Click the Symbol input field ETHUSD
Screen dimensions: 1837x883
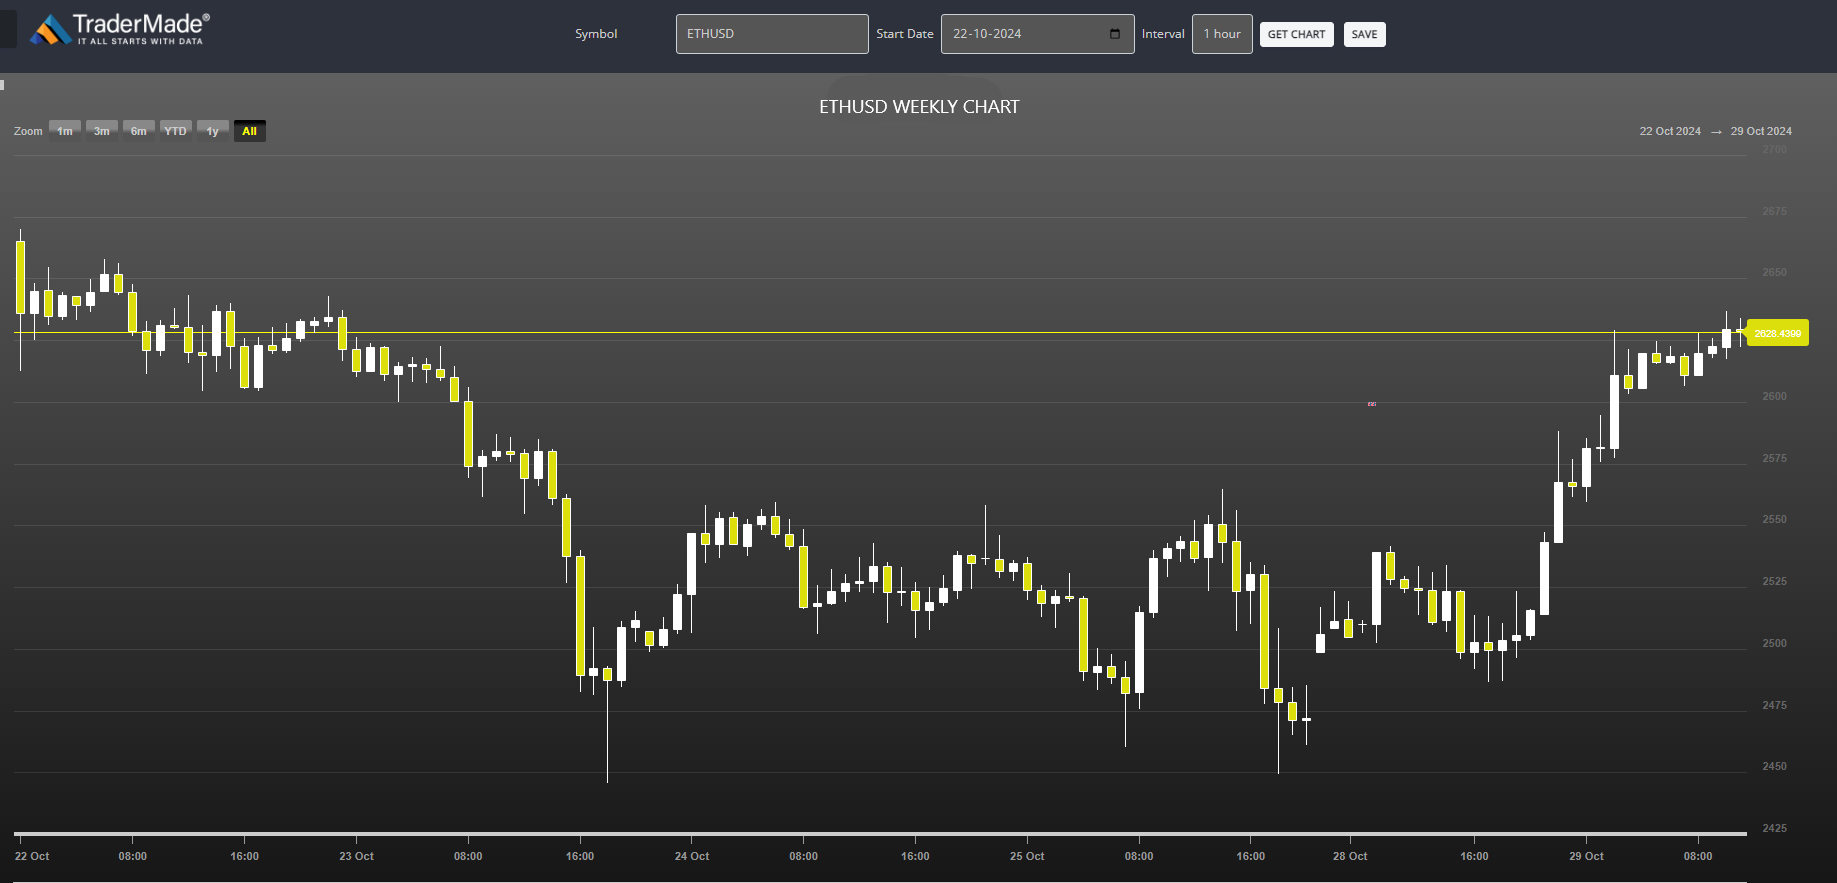[772, 34]
